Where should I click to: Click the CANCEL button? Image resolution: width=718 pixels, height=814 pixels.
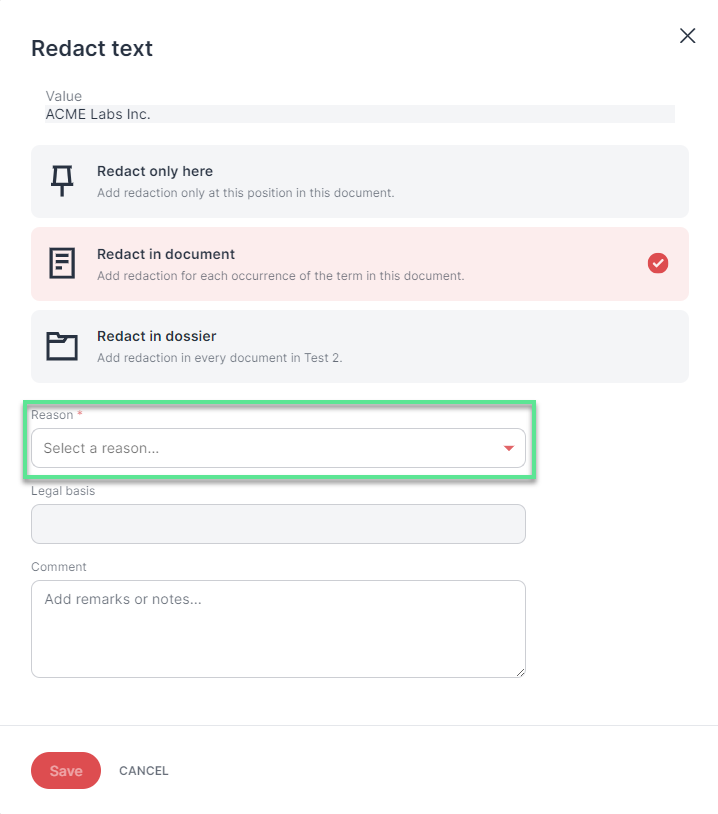pos(144,771)
